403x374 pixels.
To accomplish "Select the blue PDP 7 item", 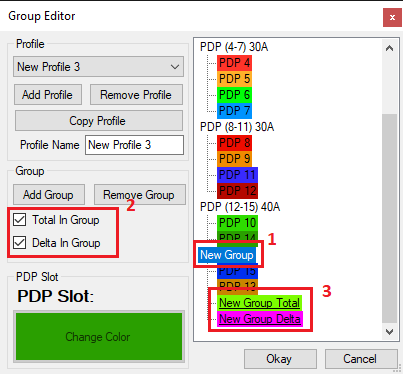I will (234, 111).
